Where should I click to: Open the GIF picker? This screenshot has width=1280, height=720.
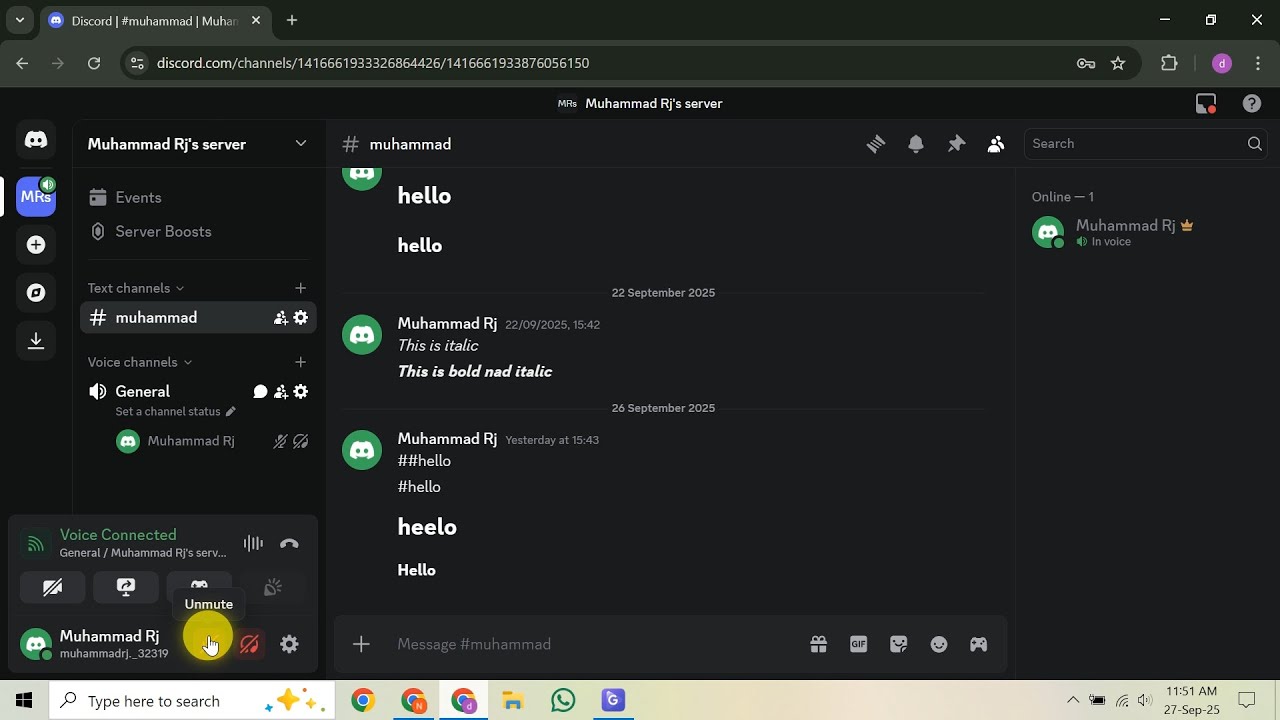point(858,645)
